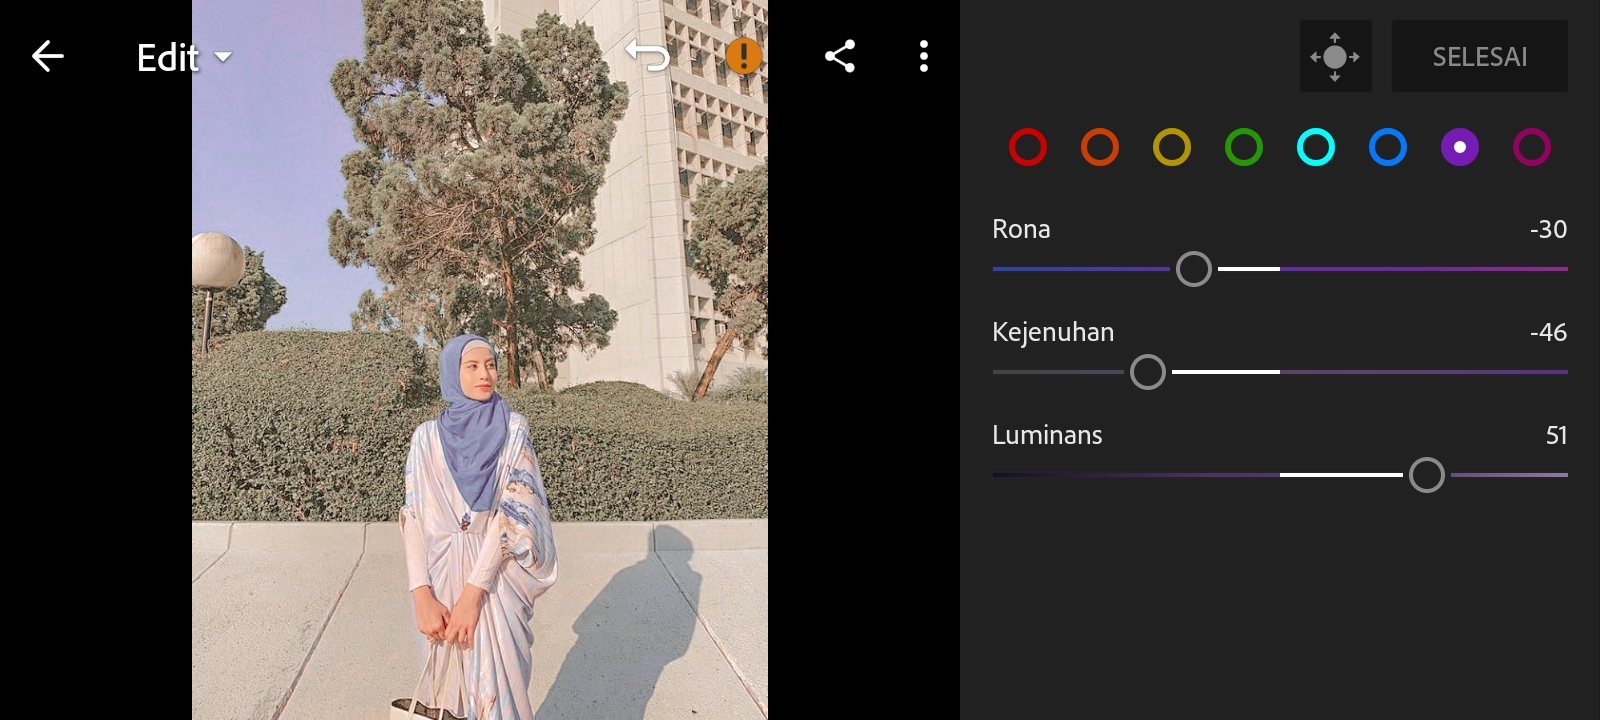Open the three-dot overflow menu
1600x720 pixels.
click(x=924, y=57)
